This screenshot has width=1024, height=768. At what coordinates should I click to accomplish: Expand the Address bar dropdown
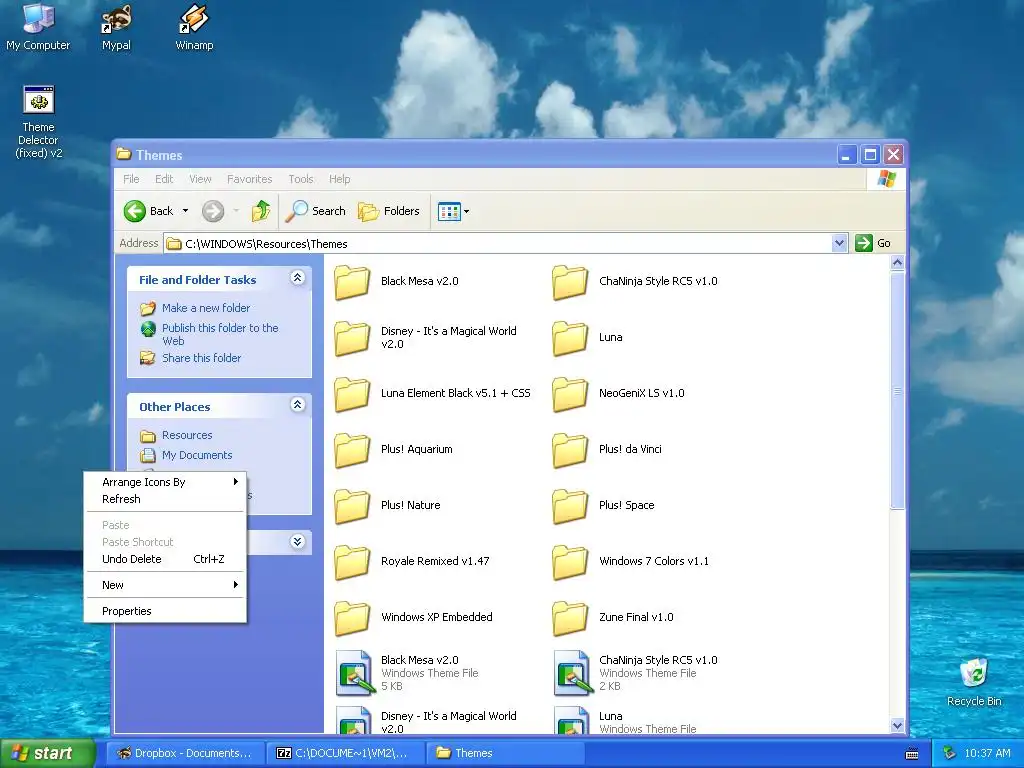coord(839,243)
